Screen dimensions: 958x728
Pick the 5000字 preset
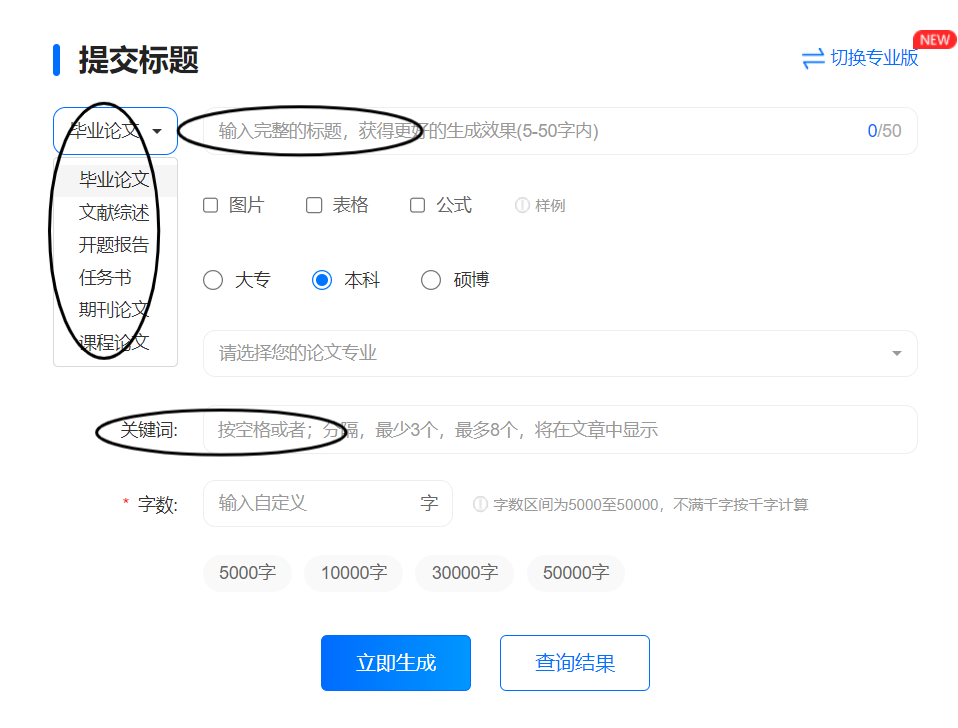click(247, 573)
